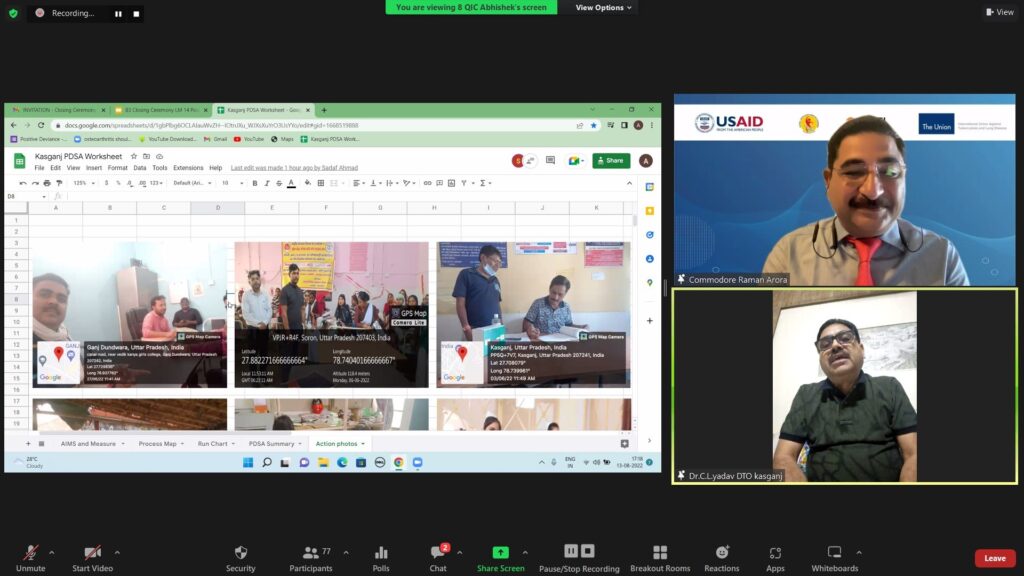The height and width of the screenshot is (576, 1024).
Task: Expand audio options arrow next to Unmute
Action: [52, 552]
